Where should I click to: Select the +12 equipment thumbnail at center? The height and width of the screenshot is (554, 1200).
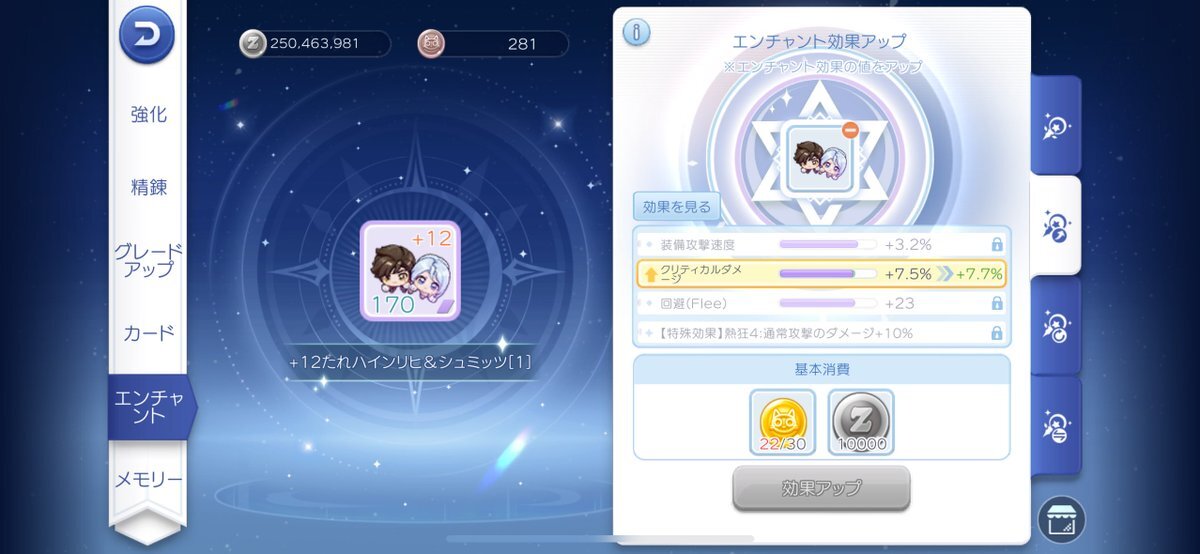(x=410, y=271)
